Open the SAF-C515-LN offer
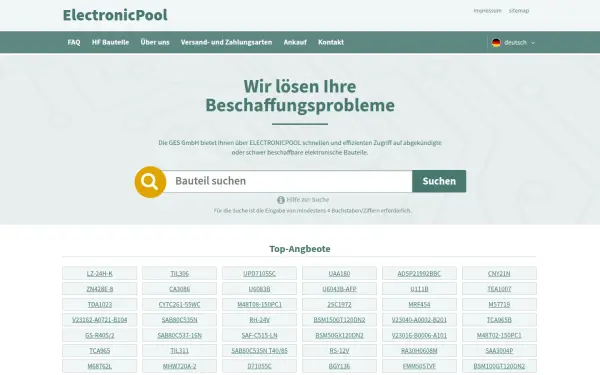Viewport: 600px width, 375px height. pos(259,336)
